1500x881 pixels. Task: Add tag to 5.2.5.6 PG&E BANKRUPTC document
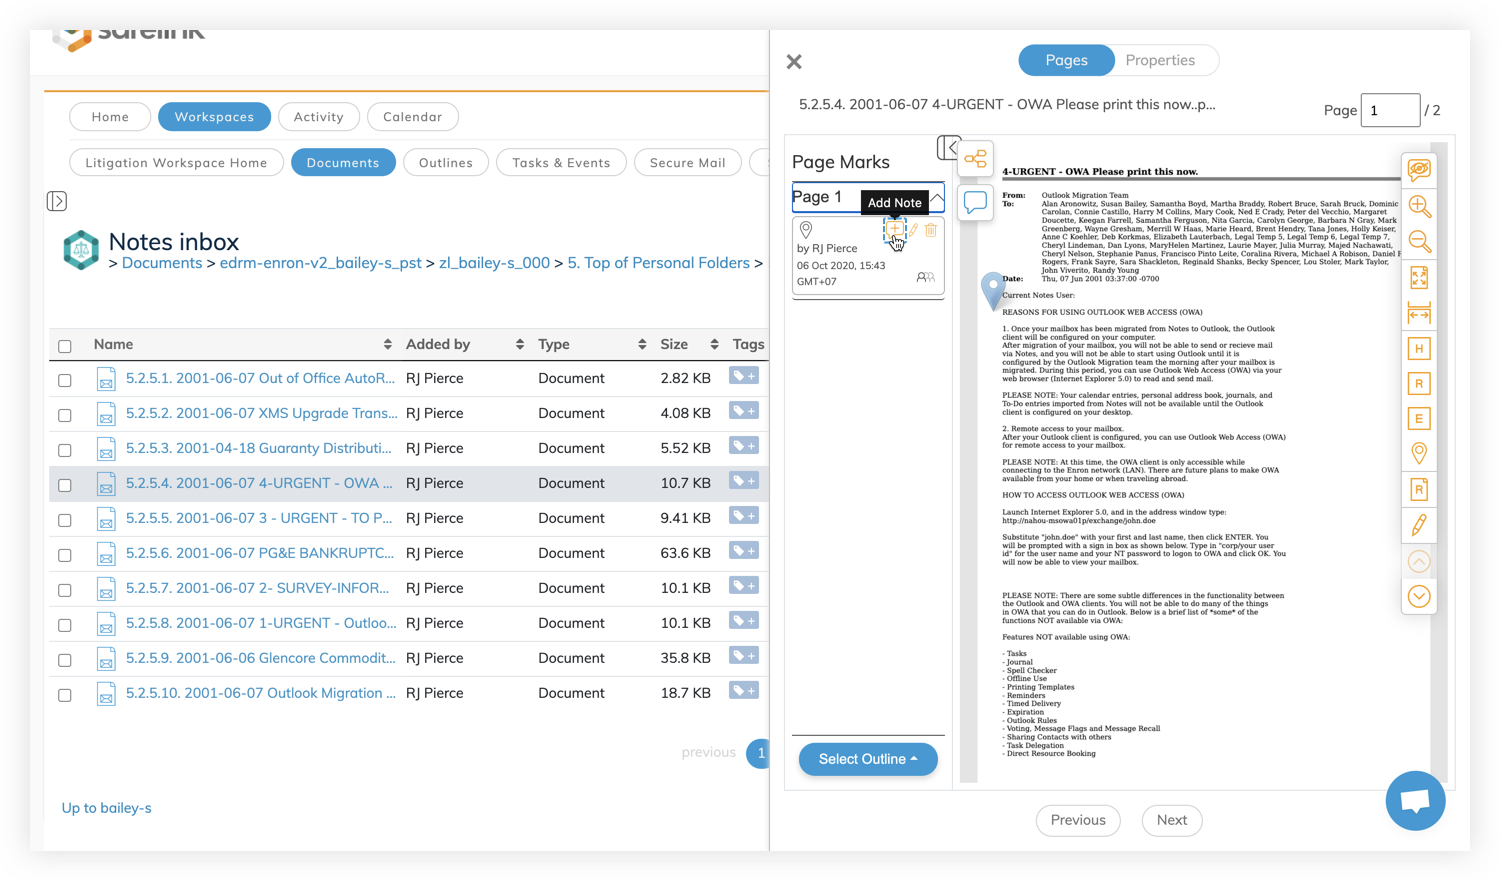(744, 551)
